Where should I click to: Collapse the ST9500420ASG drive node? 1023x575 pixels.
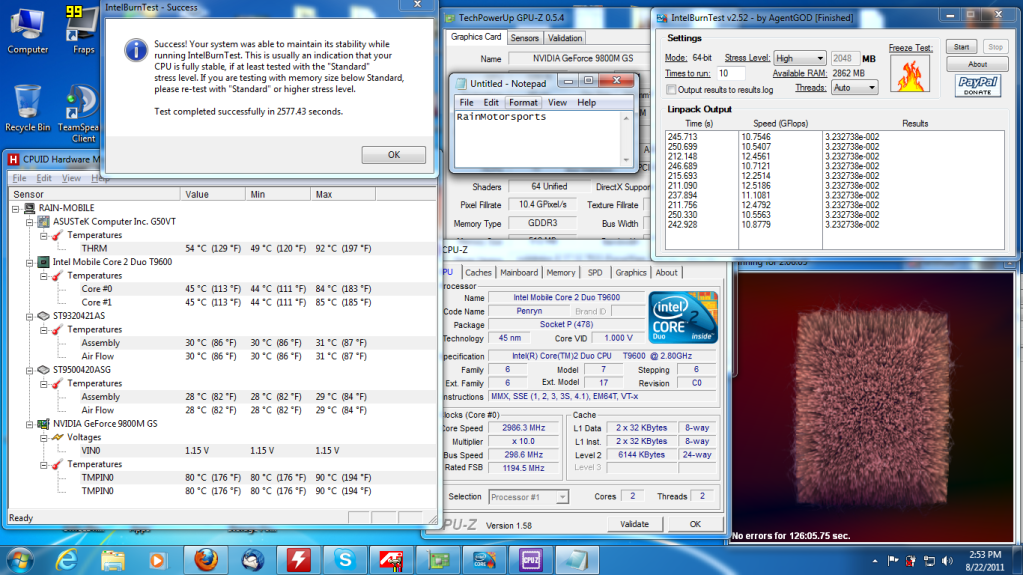pyautogui.click(x=29, y=370)
